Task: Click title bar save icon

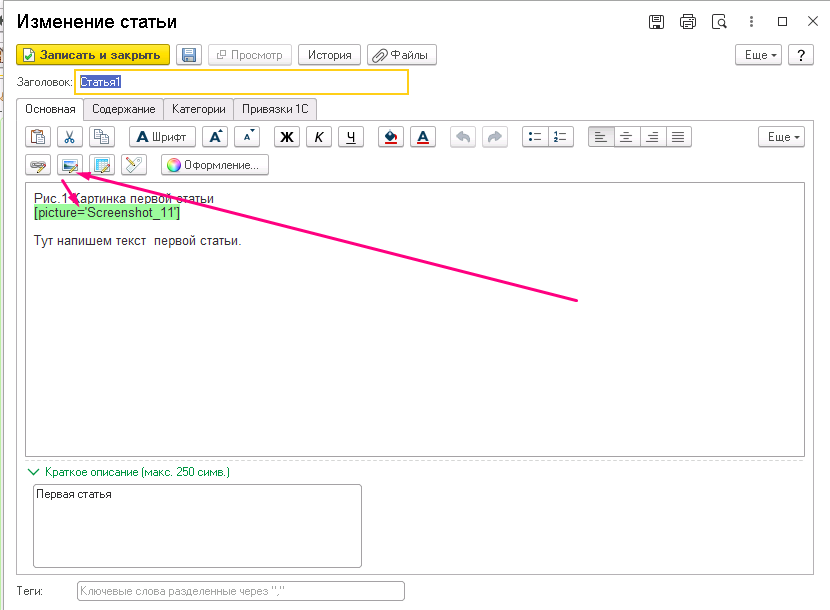Action: [656, 22]
